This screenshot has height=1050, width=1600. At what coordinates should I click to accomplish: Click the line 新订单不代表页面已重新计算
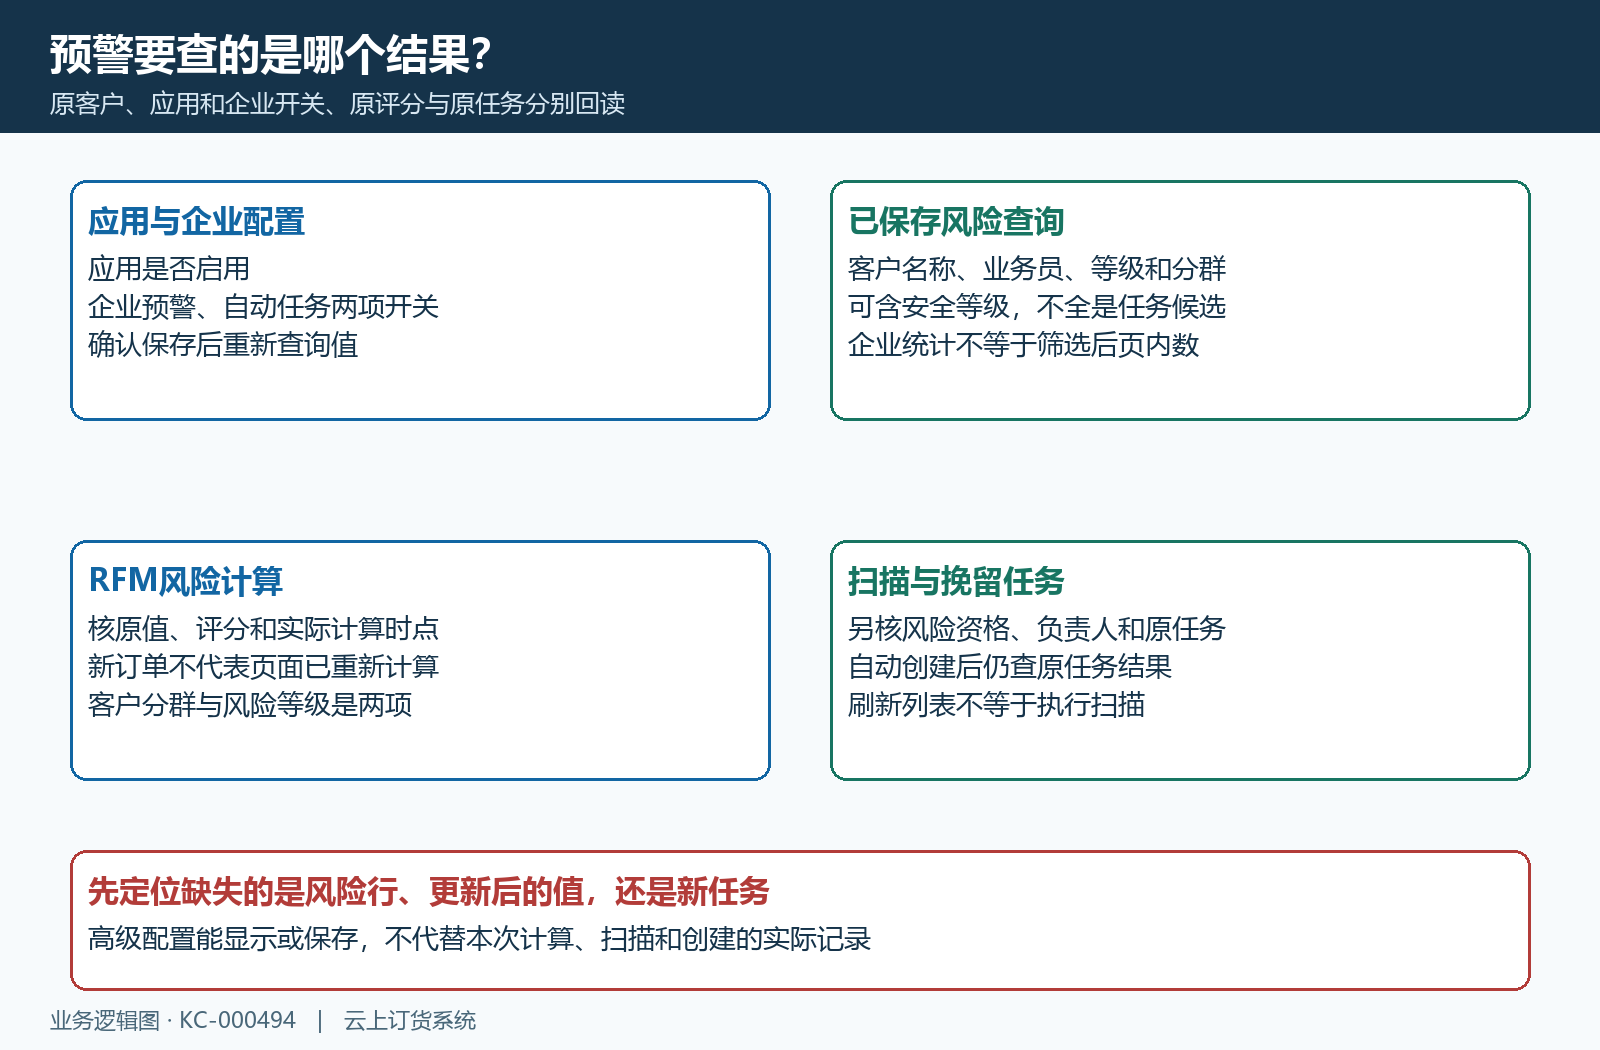[x=263, y=667]
